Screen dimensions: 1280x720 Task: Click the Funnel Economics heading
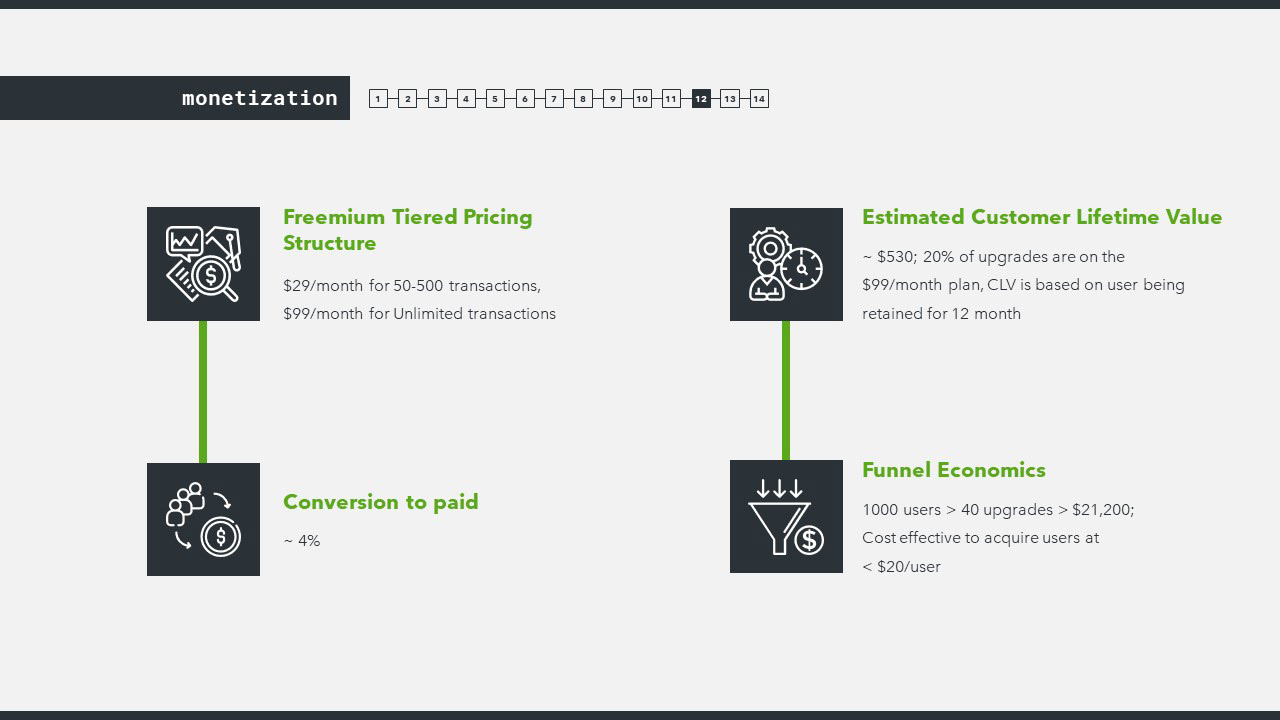coord(953,470)
